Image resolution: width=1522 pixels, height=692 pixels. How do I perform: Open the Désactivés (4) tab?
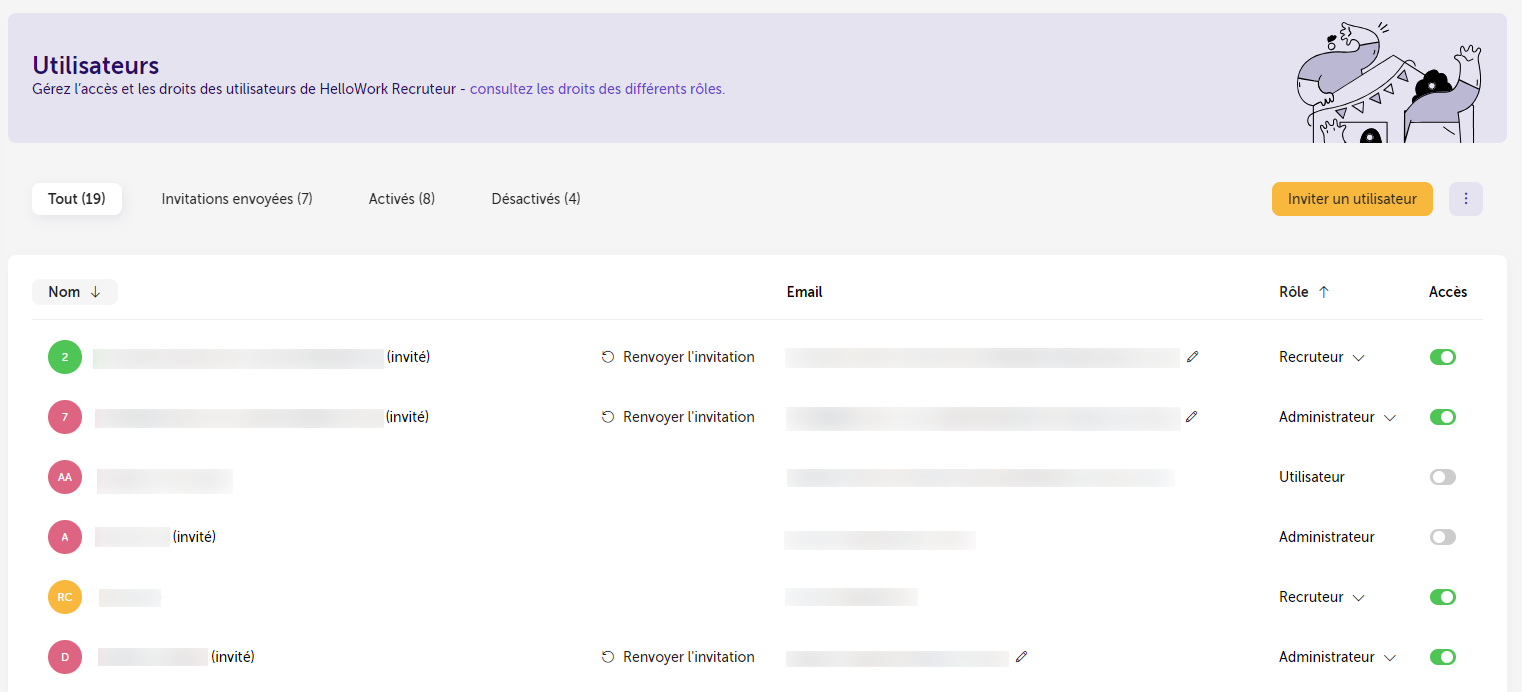point(536,199)
